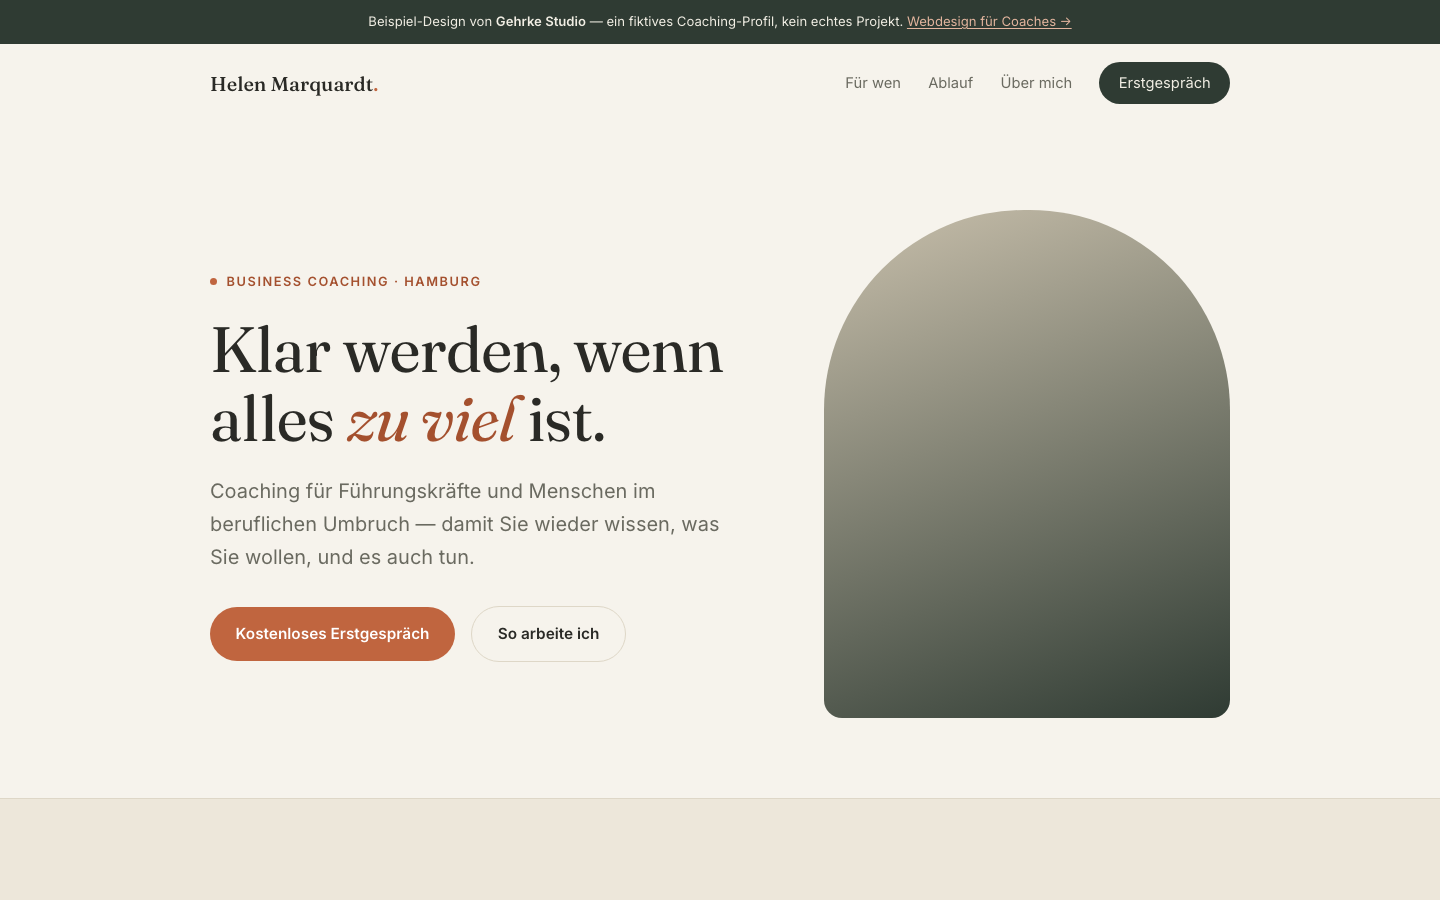Click the Business Coaching · Hamburg label
Viewport: 1440px width, 900px height.
click(346, 282)
